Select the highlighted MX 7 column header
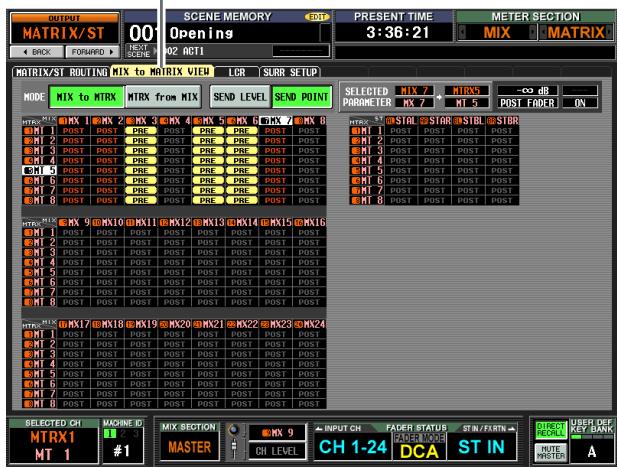The image size is (617, 468). pos(275,121)
